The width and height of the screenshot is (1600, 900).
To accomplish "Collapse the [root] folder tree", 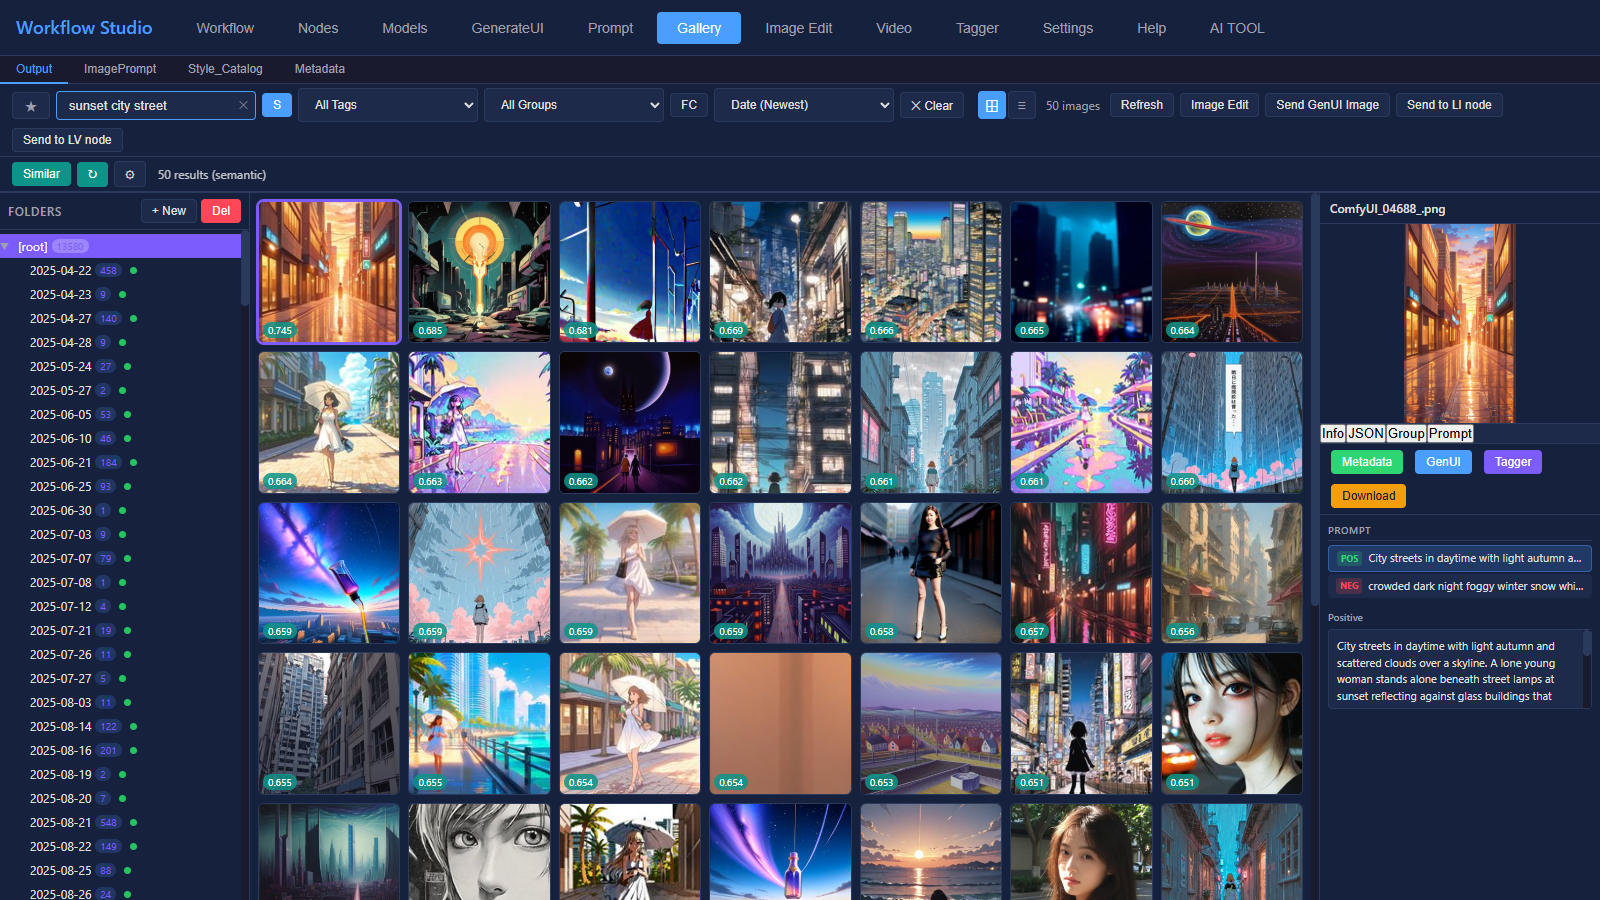I will [x=5, y=246].
